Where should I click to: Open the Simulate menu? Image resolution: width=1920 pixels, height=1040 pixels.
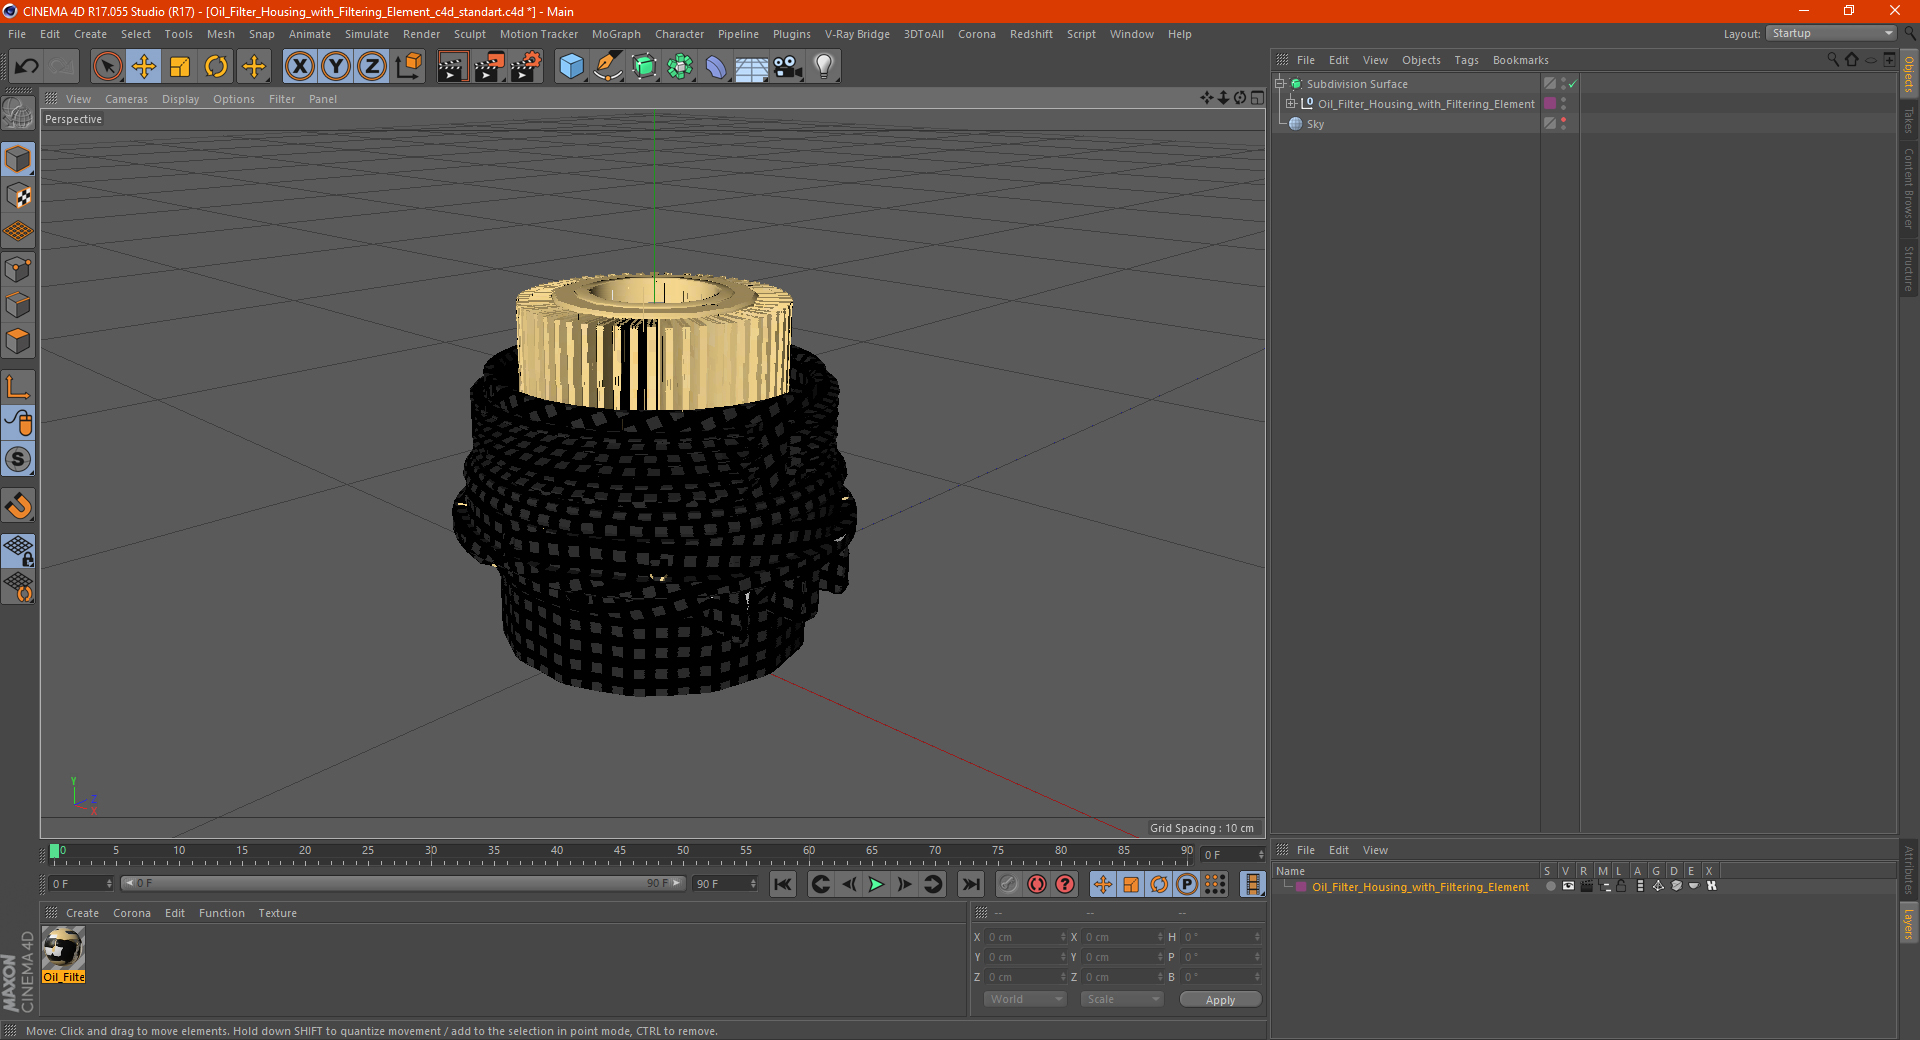click(x=367, y=34)
